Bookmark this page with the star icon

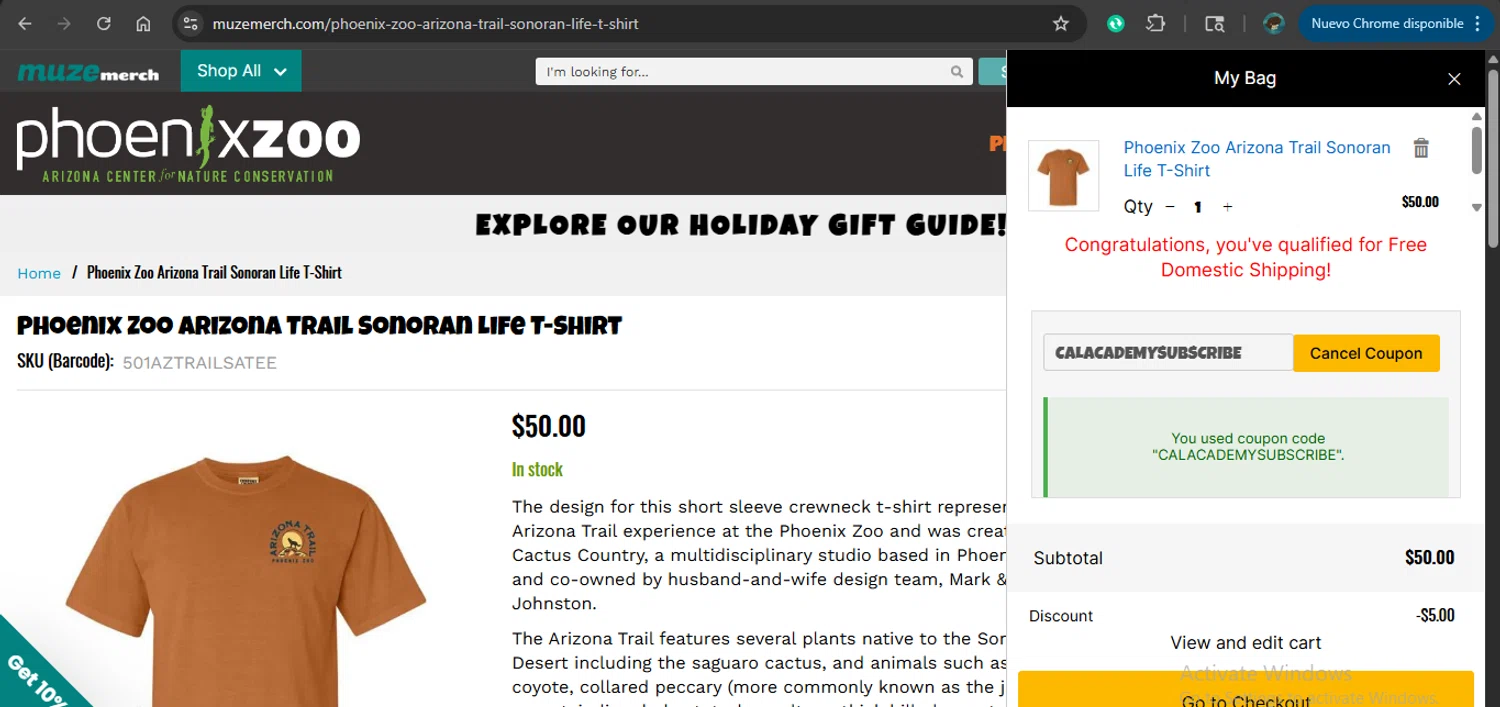point(1061,24)
